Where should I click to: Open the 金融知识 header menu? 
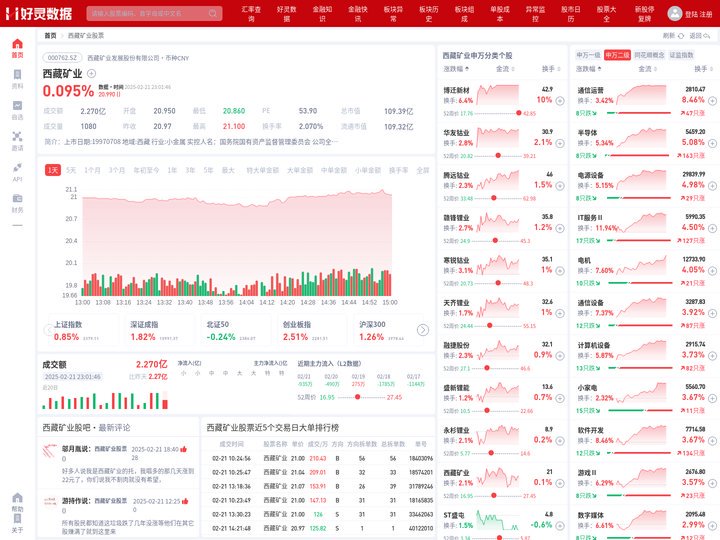pos(322,14)
